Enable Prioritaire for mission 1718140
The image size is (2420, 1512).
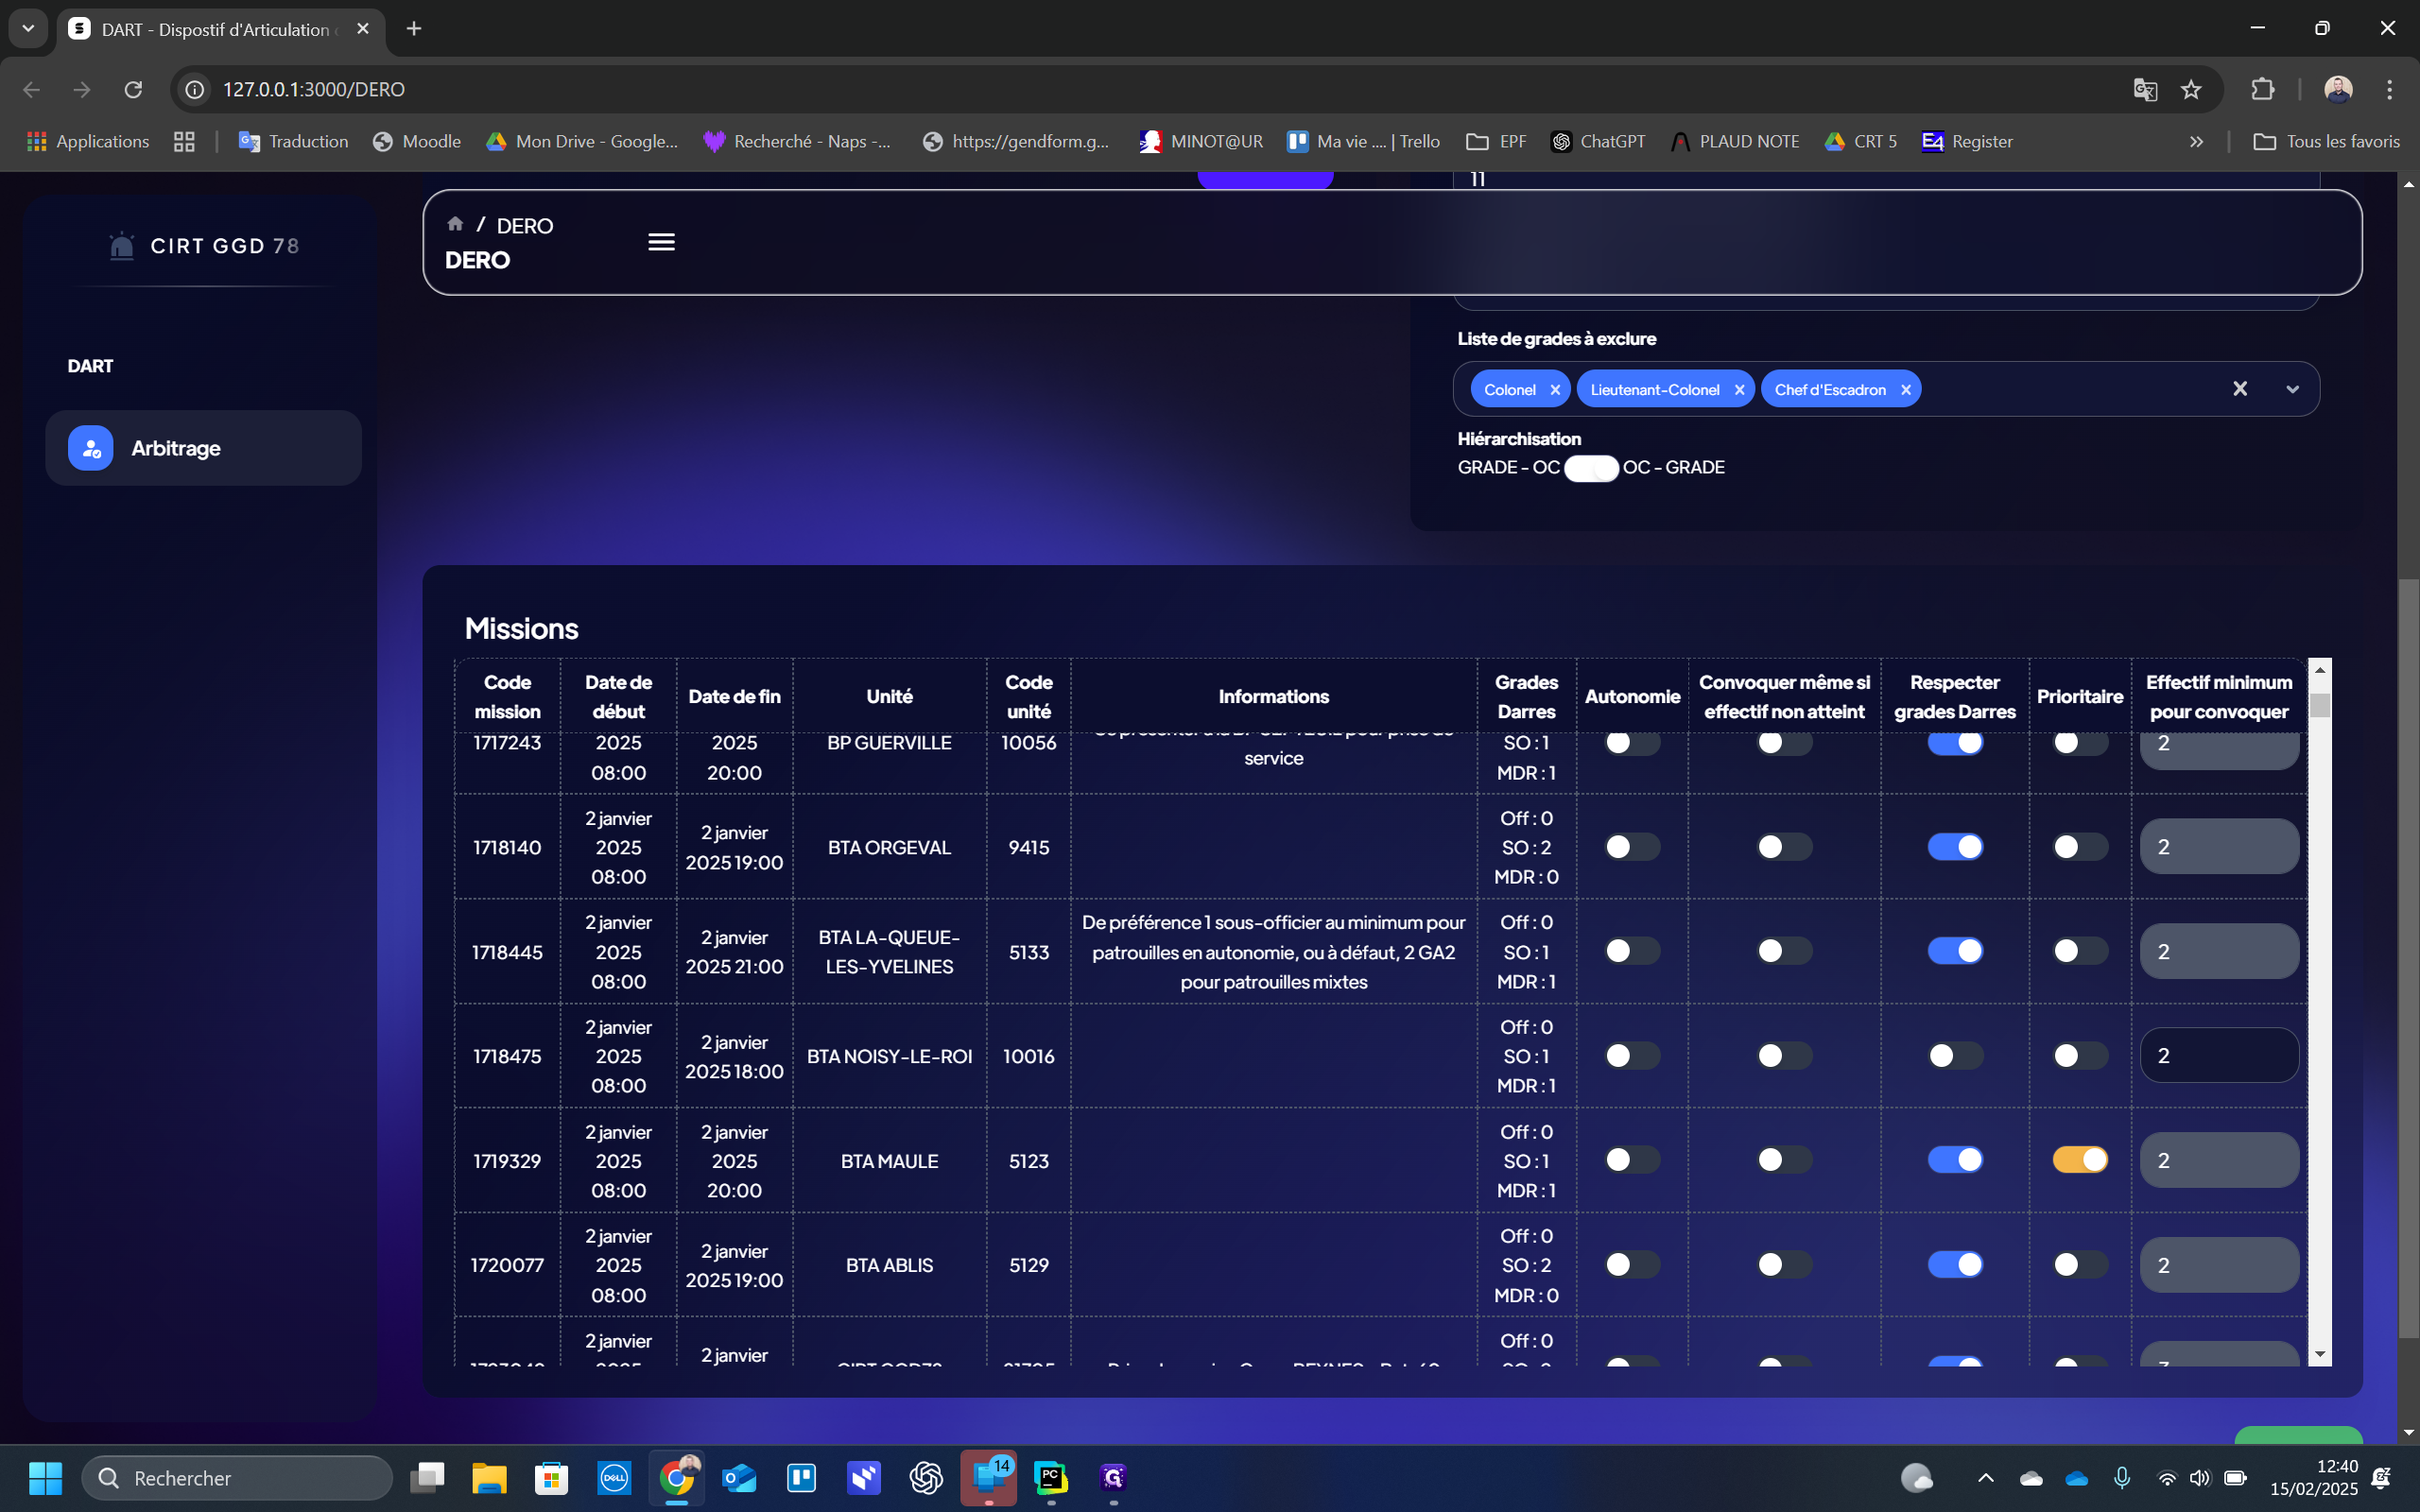2080,847
